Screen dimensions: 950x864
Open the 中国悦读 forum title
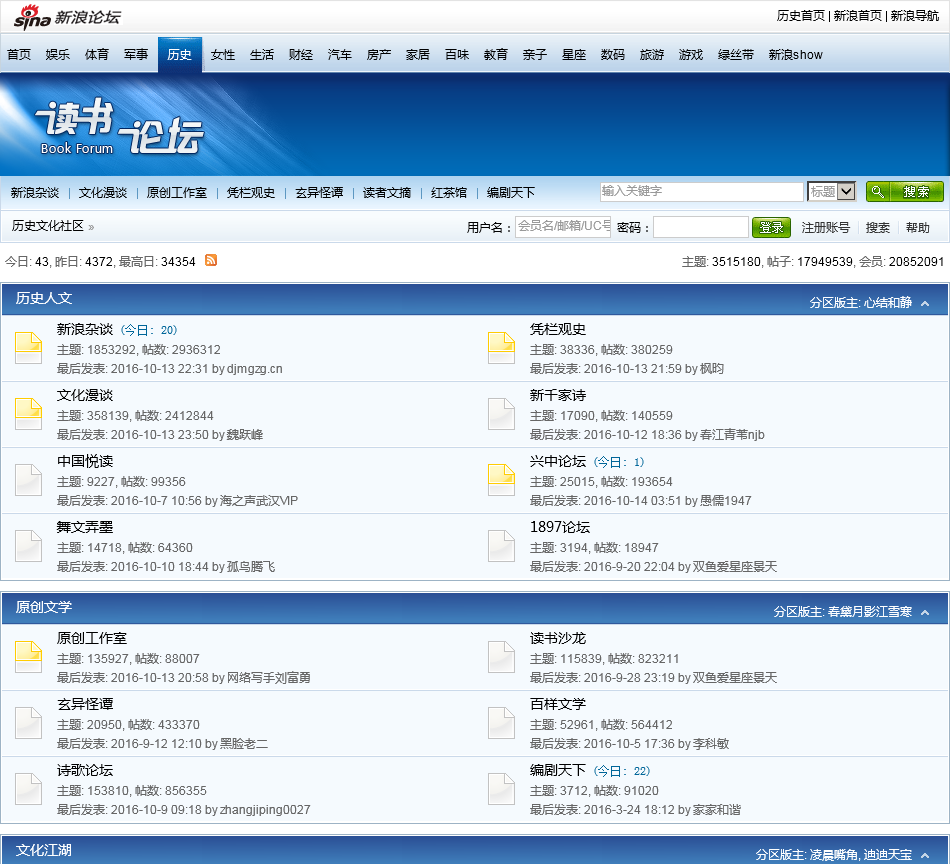[x=85, y=461]
